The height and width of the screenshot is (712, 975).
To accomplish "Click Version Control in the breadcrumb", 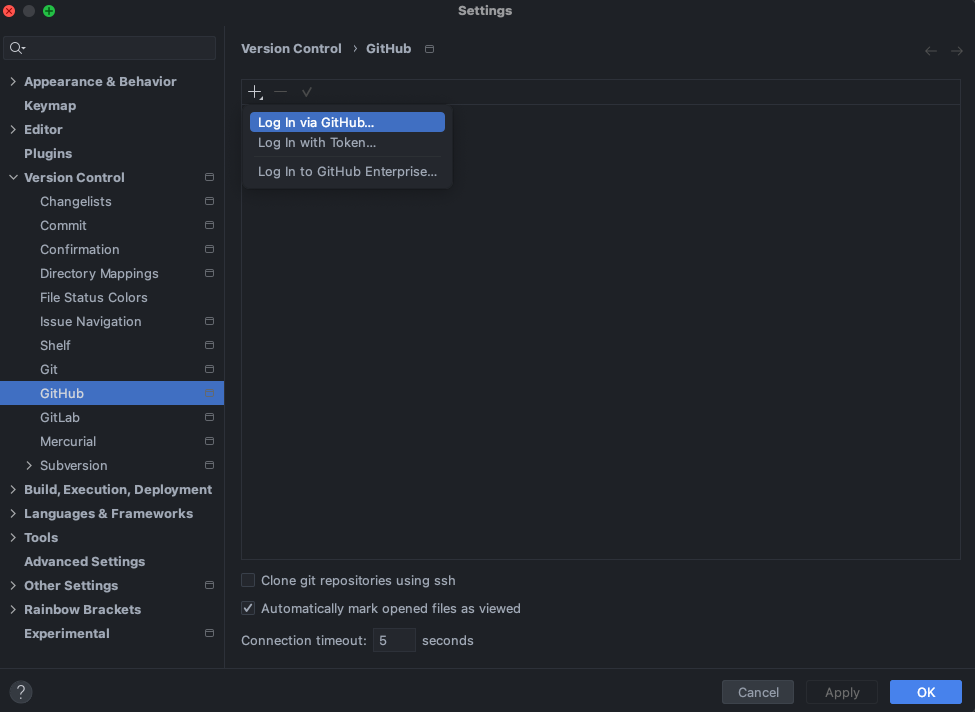I will [x=291, y=49].
